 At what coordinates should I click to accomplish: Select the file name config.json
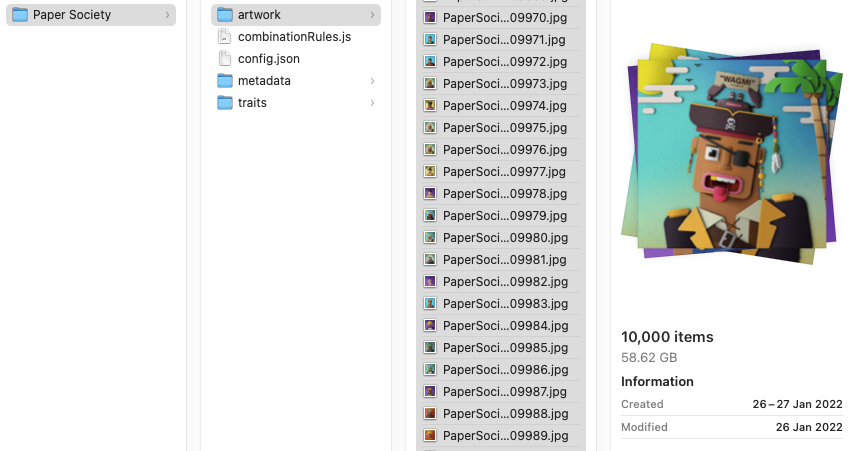269,59
